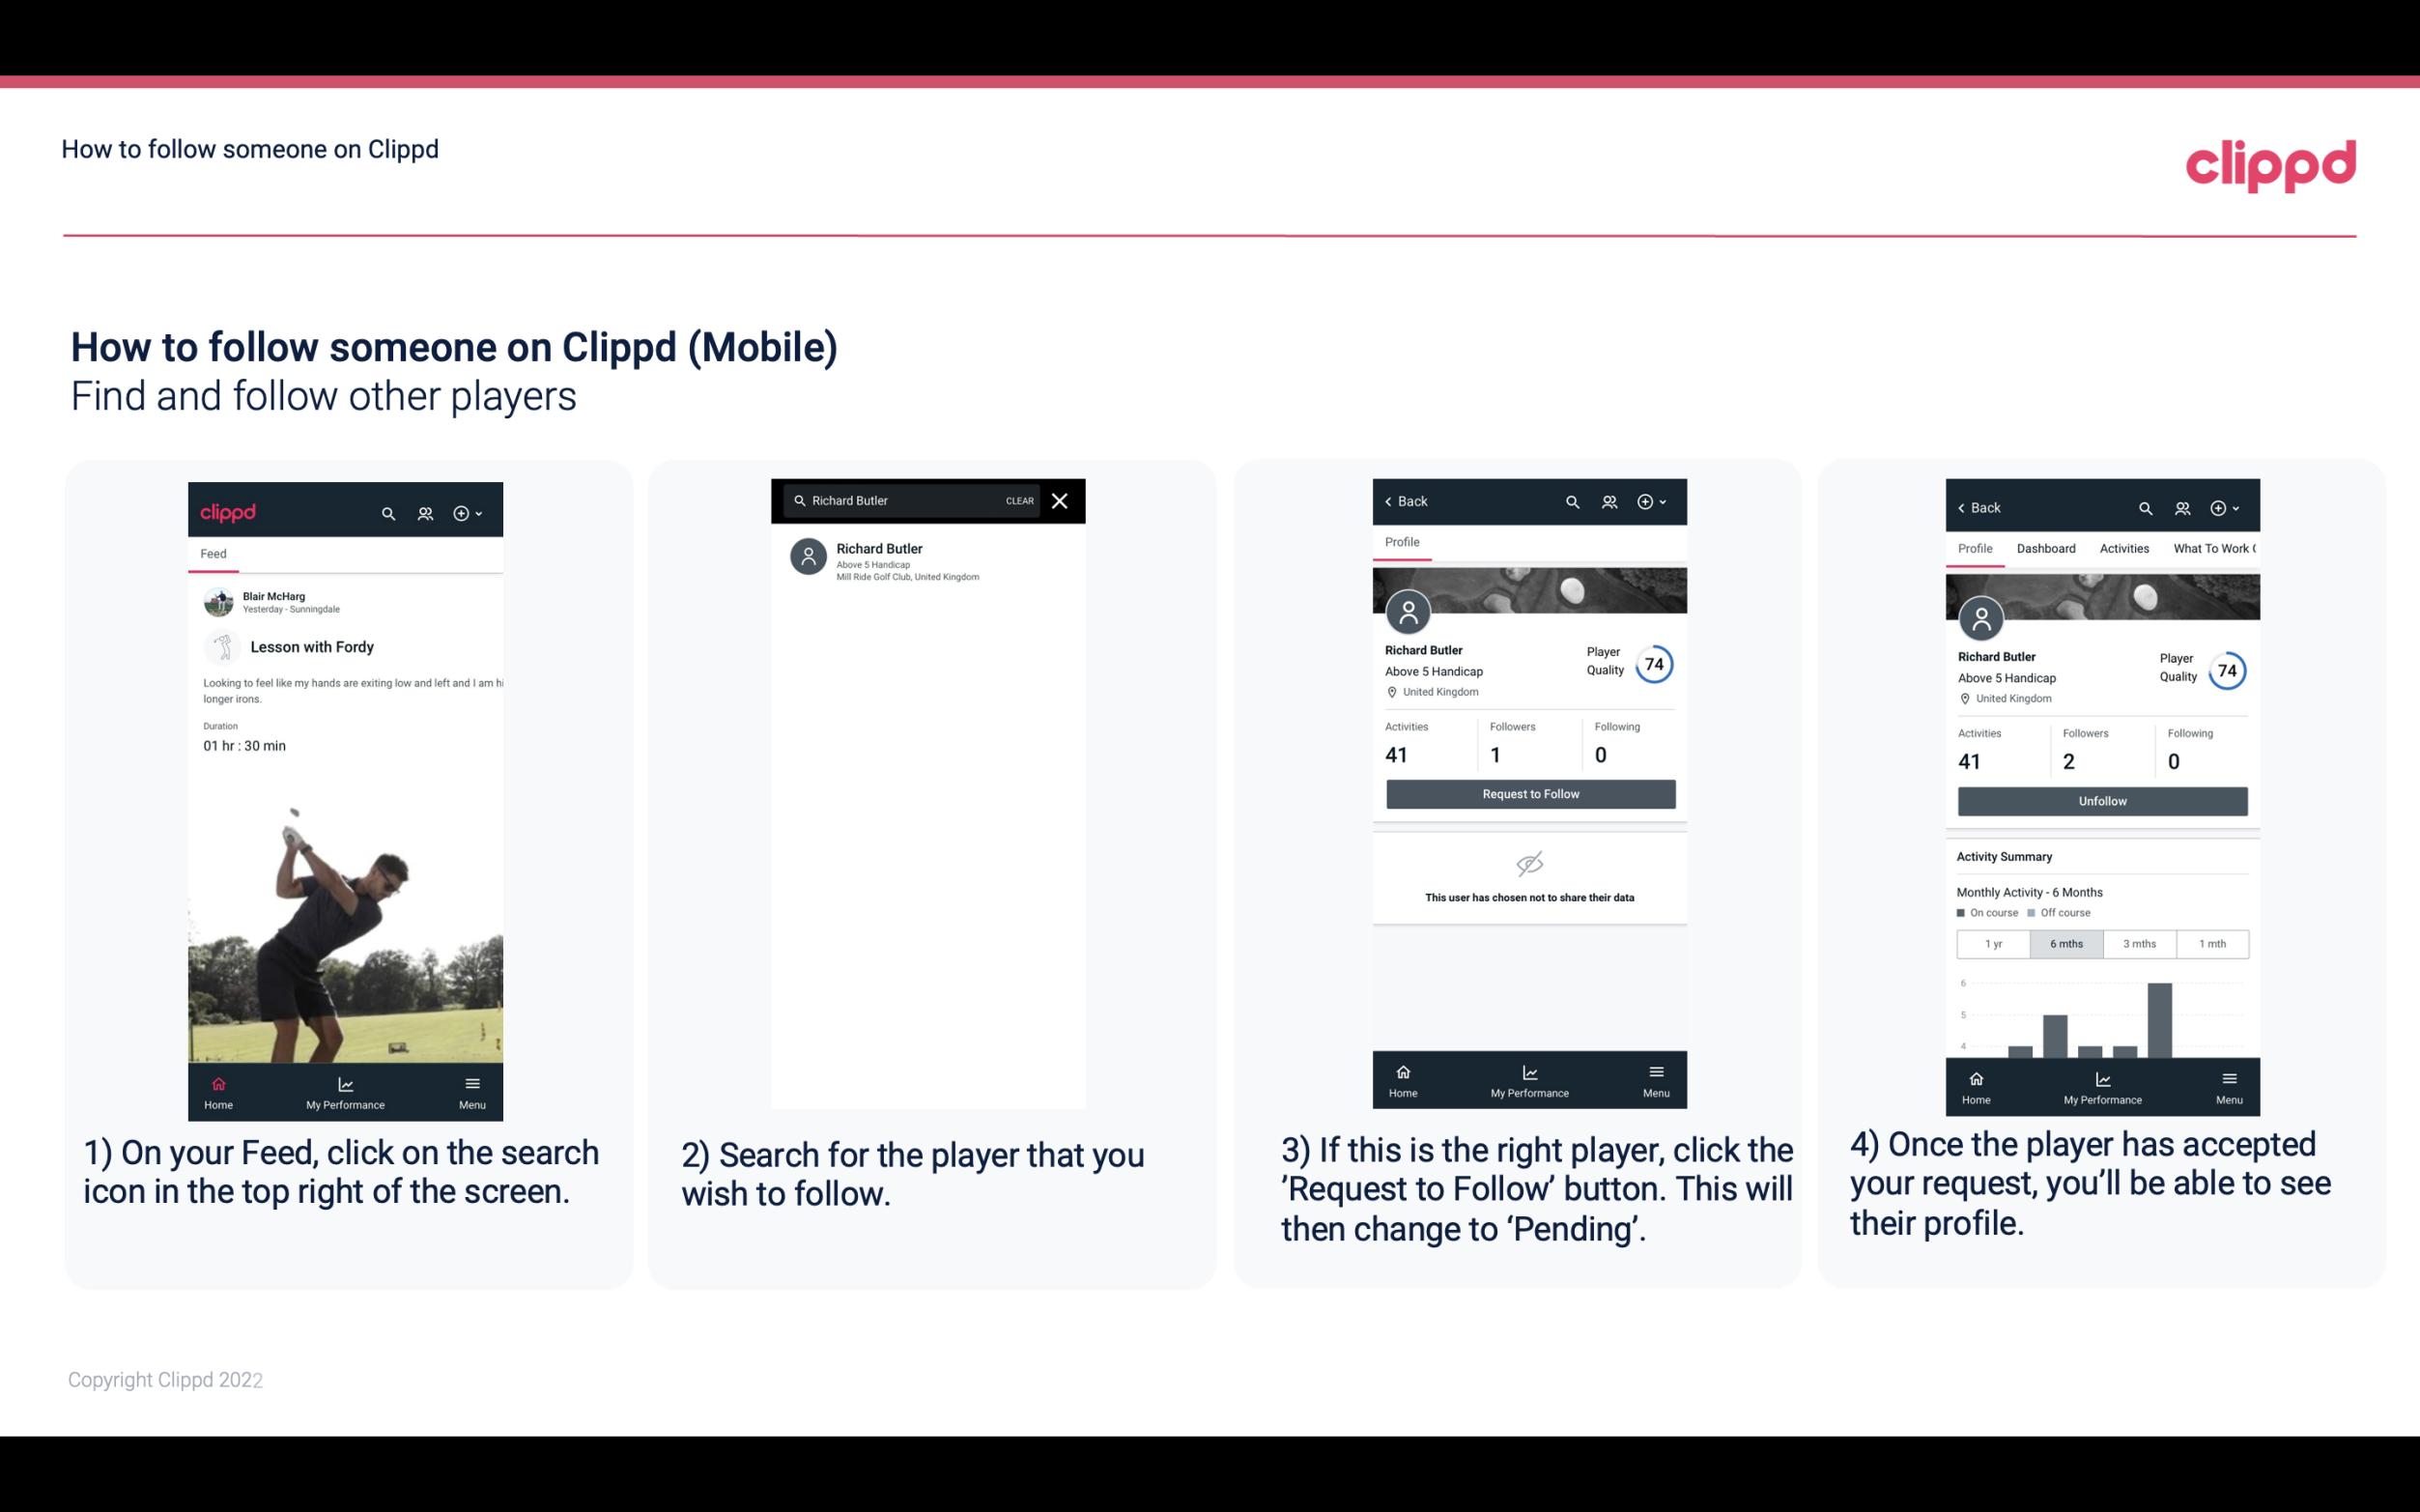
Task: Select the '1 mth' activity chart filter
Action: pos(2211,942)
